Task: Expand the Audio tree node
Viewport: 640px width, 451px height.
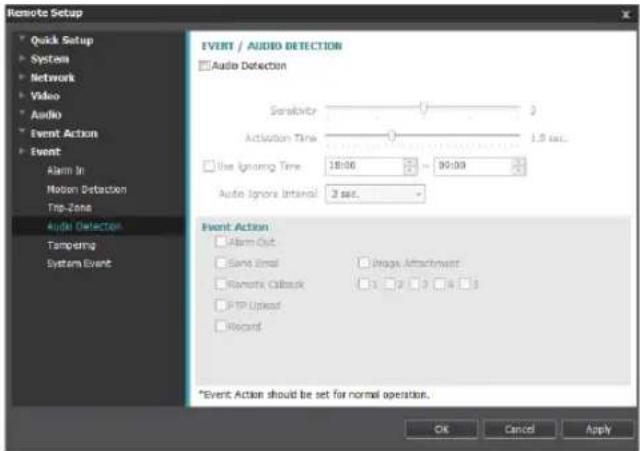Action: 22,114
